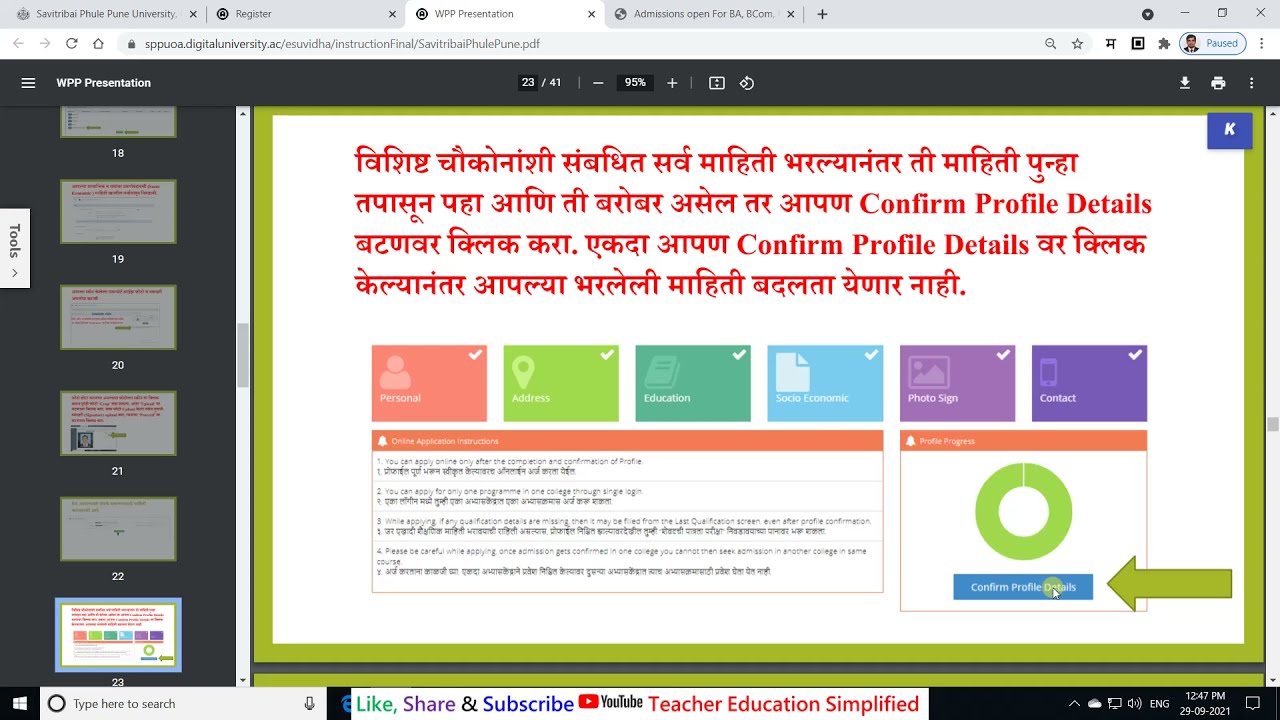Image resolution: width=1280 pixels, height=720 pixels.
Task: Expand Windows system tray hidden icons
Action: click(1074, 704)
